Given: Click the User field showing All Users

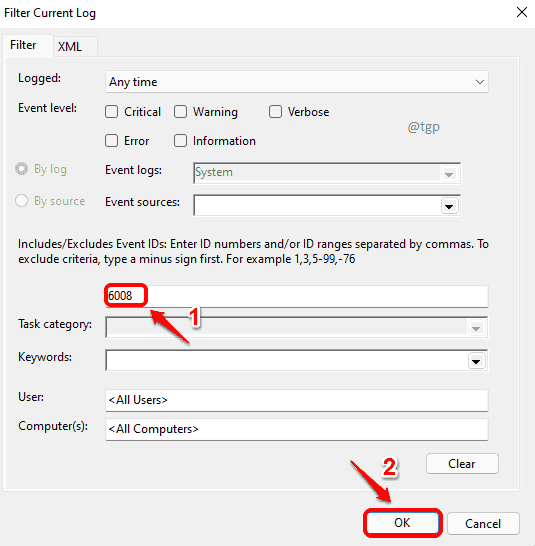Looking at the screenshot, I should click(x=297, y=400).
